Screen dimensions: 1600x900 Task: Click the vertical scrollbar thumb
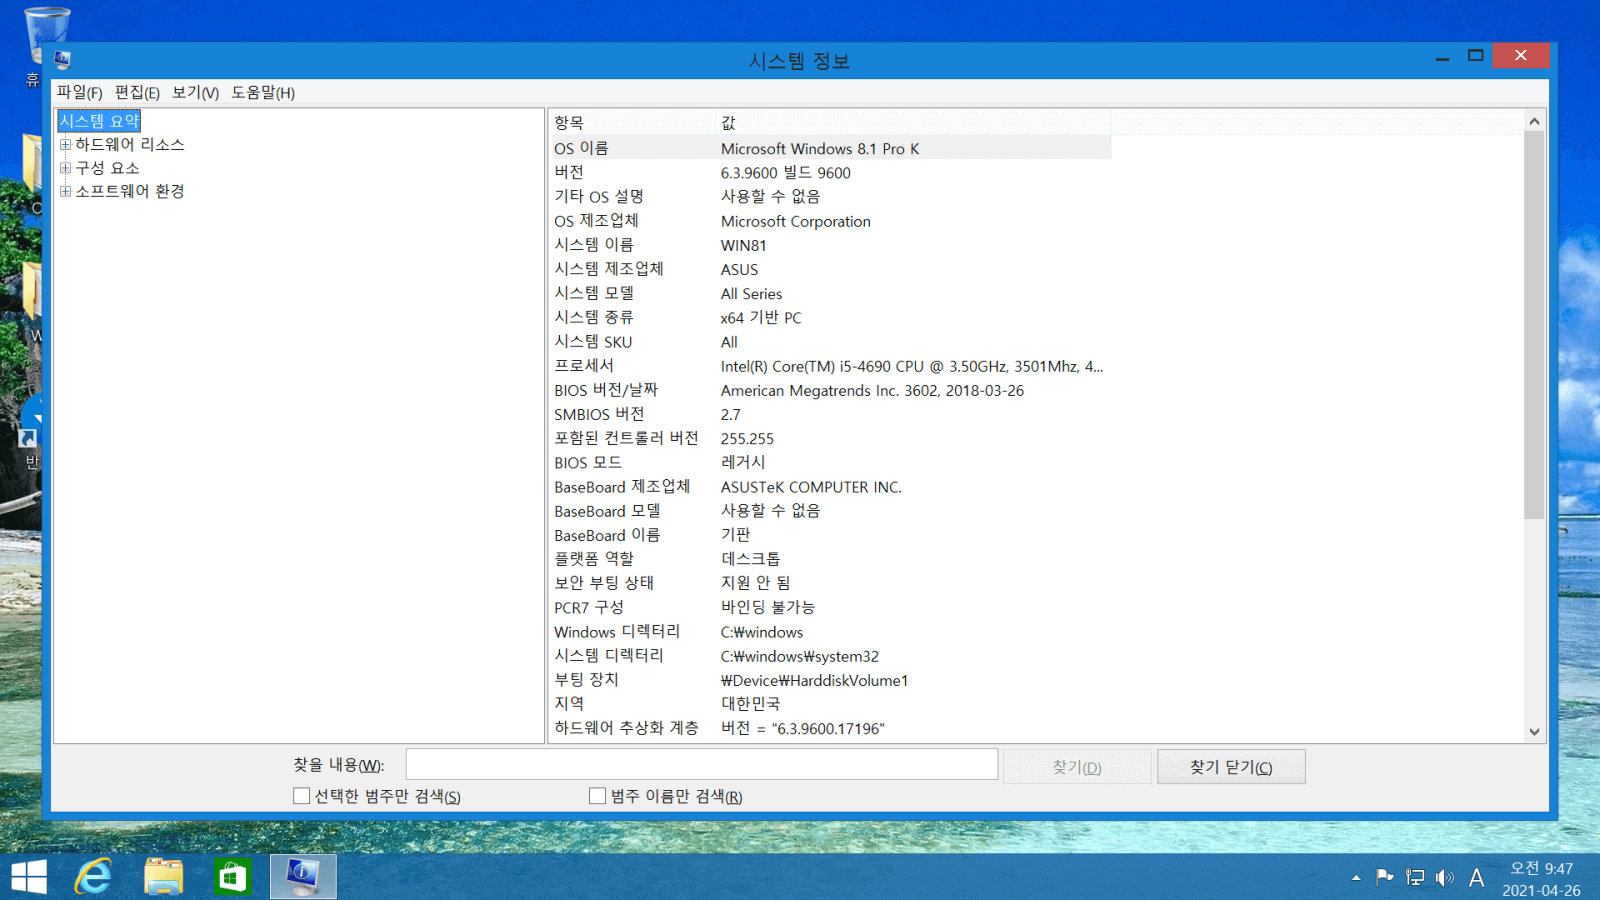click(x=1534, y=325)
